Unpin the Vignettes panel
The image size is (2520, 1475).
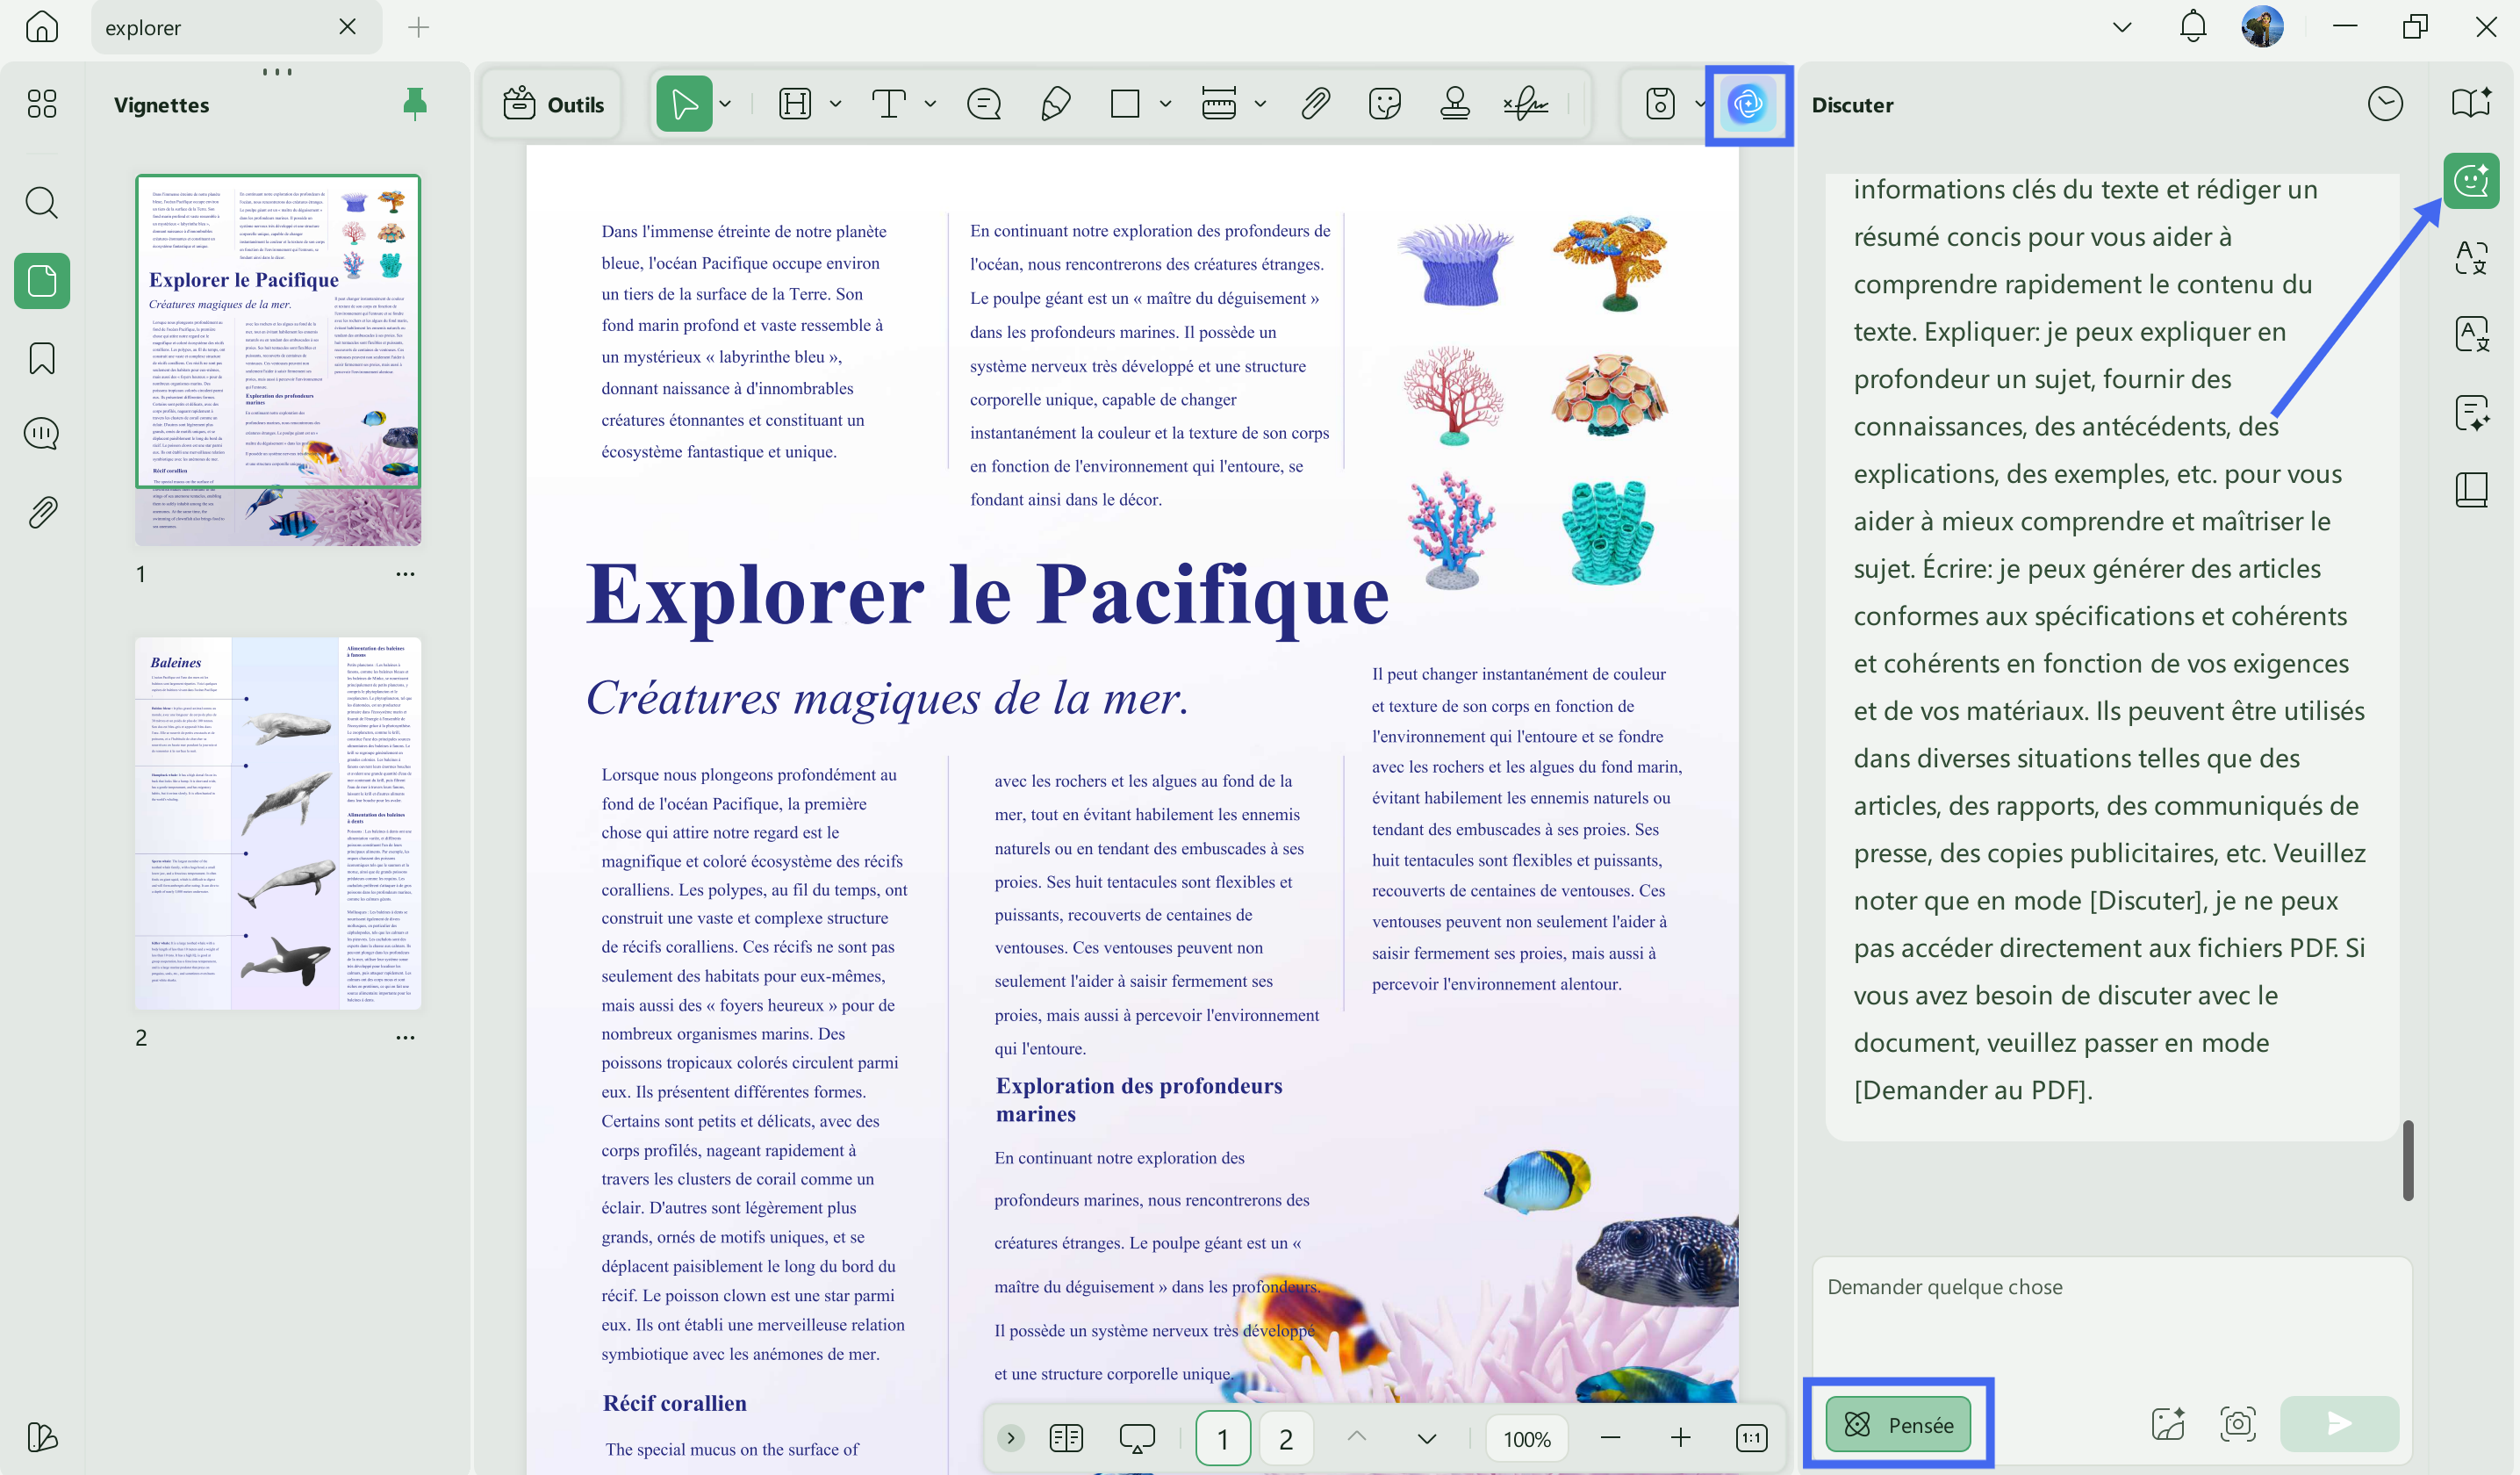click(415, 104)
